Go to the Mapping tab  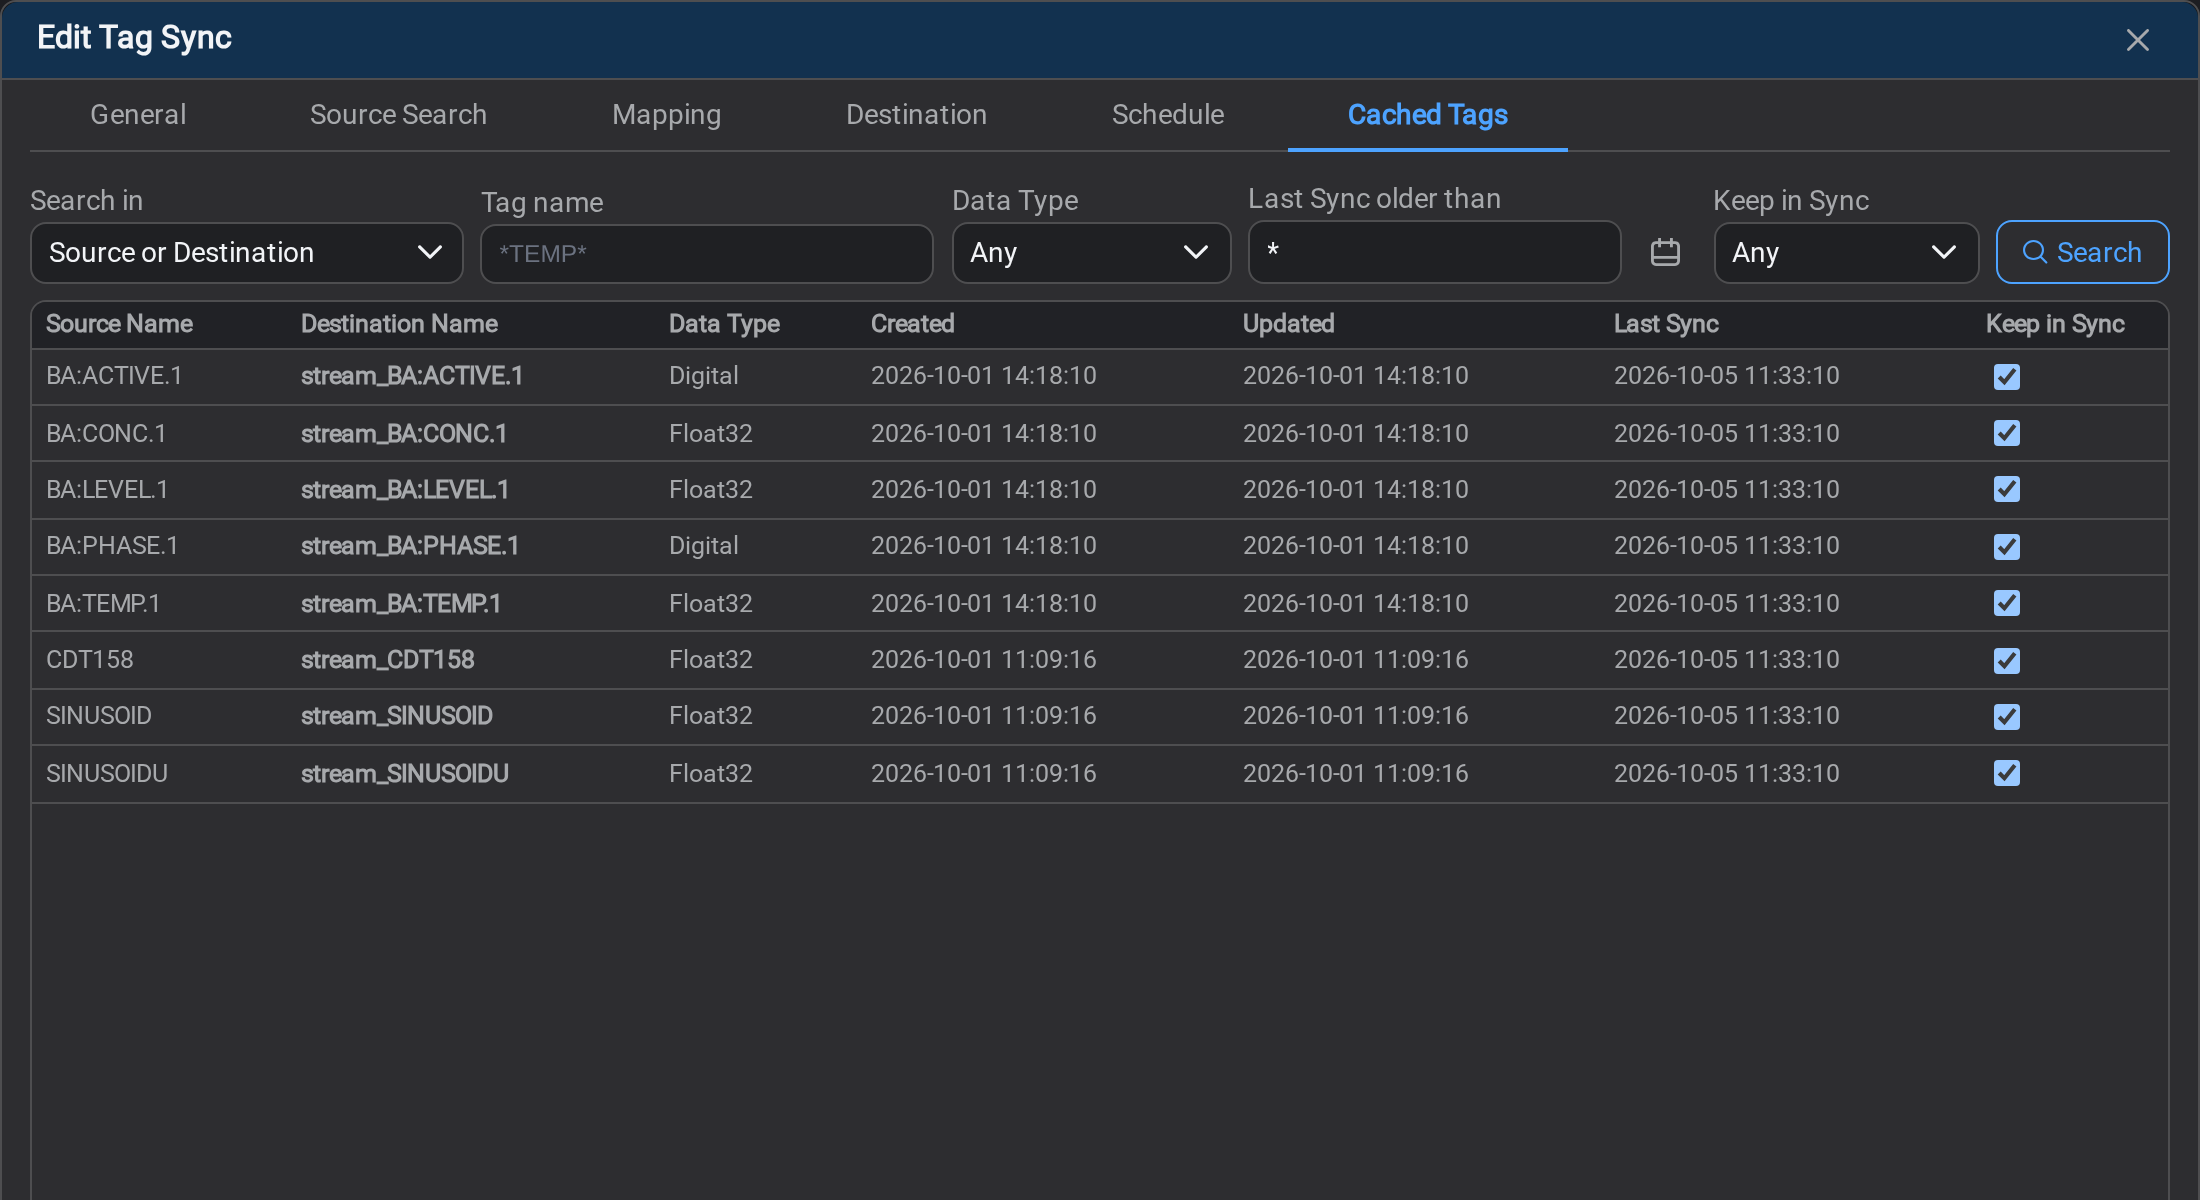(666, 115)
